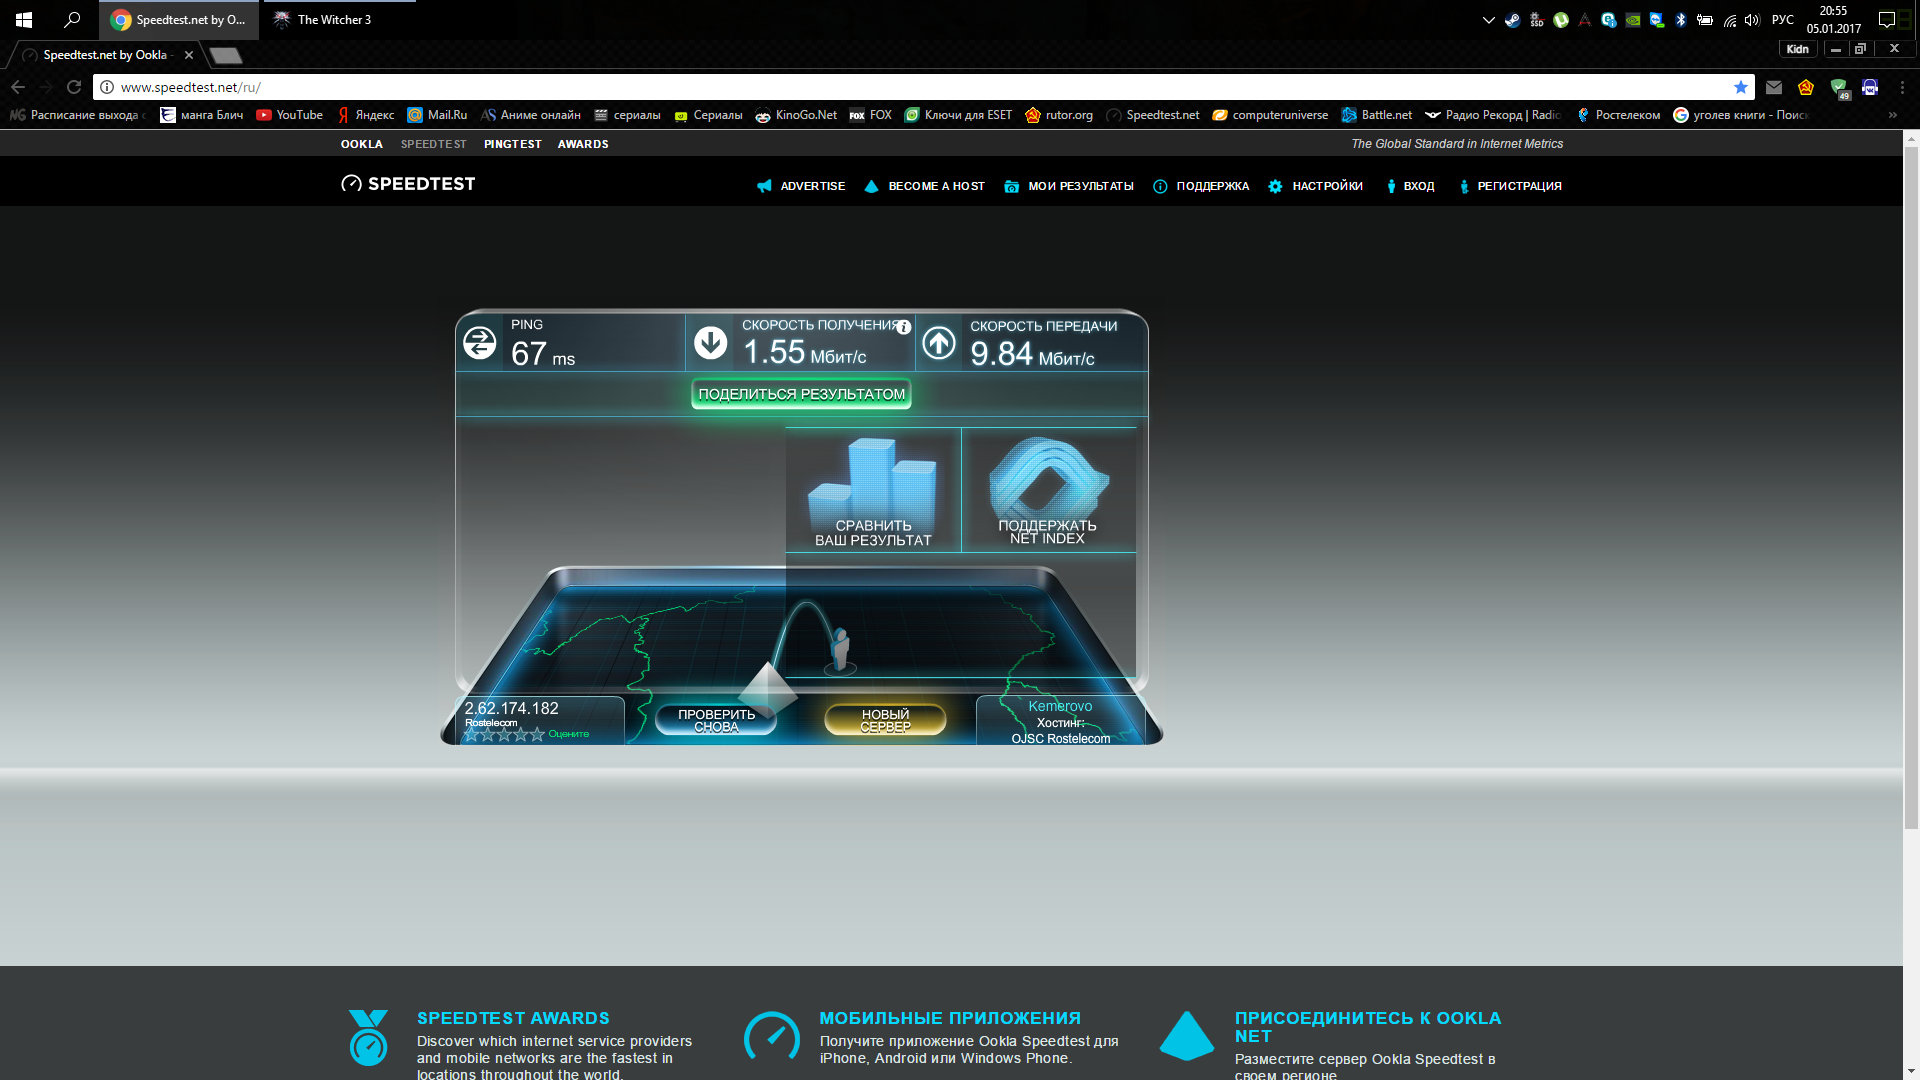Rate Rostelecom with the five stars
The image size is (1920, 1080).
[x=504, y=734]
